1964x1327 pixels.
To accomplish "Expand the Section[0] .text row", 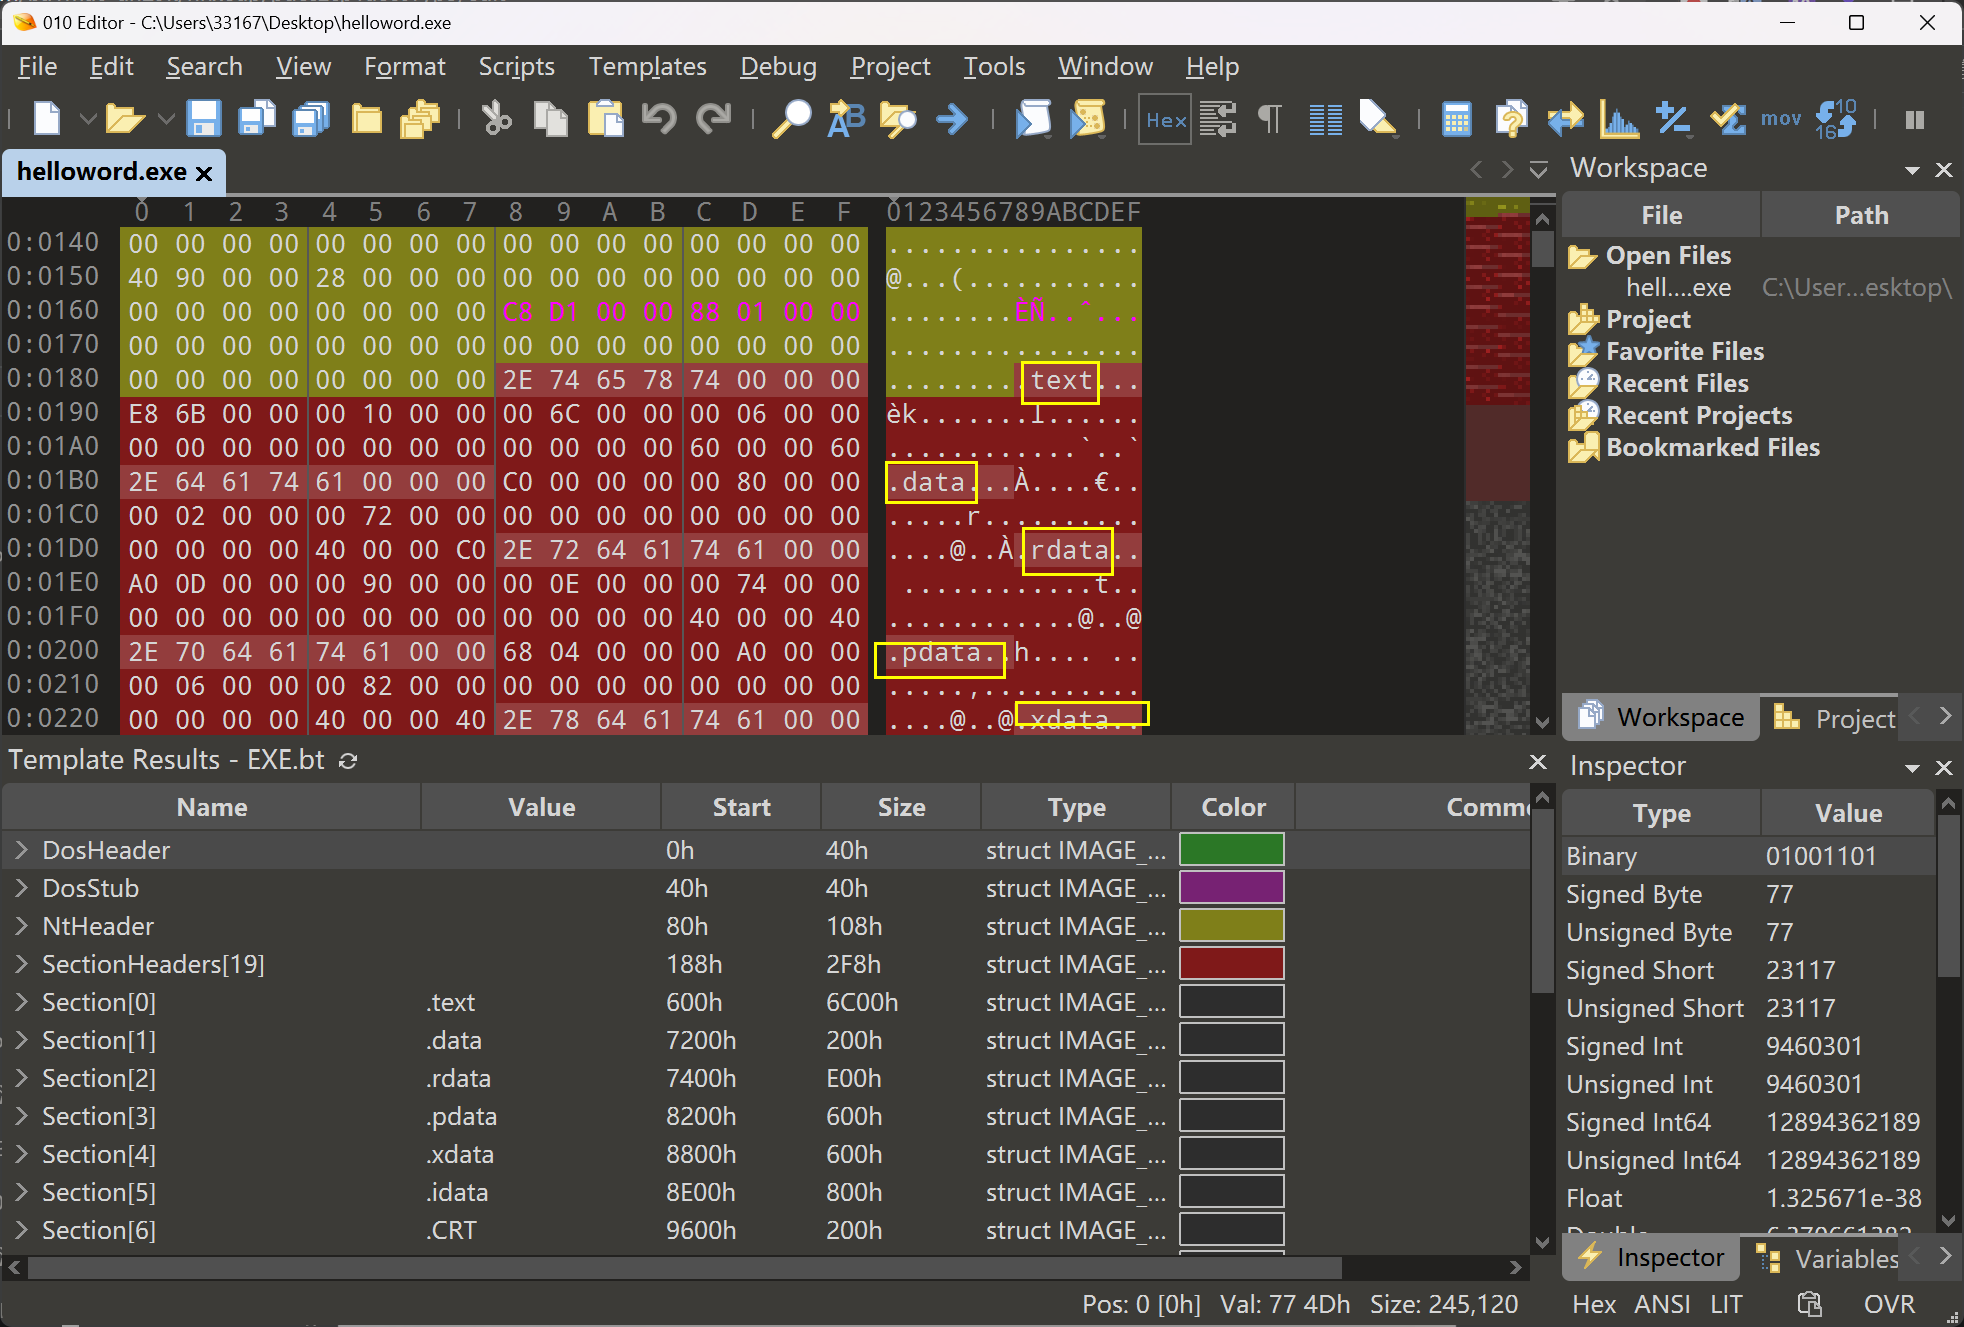I will click(x=21, y=1002).
